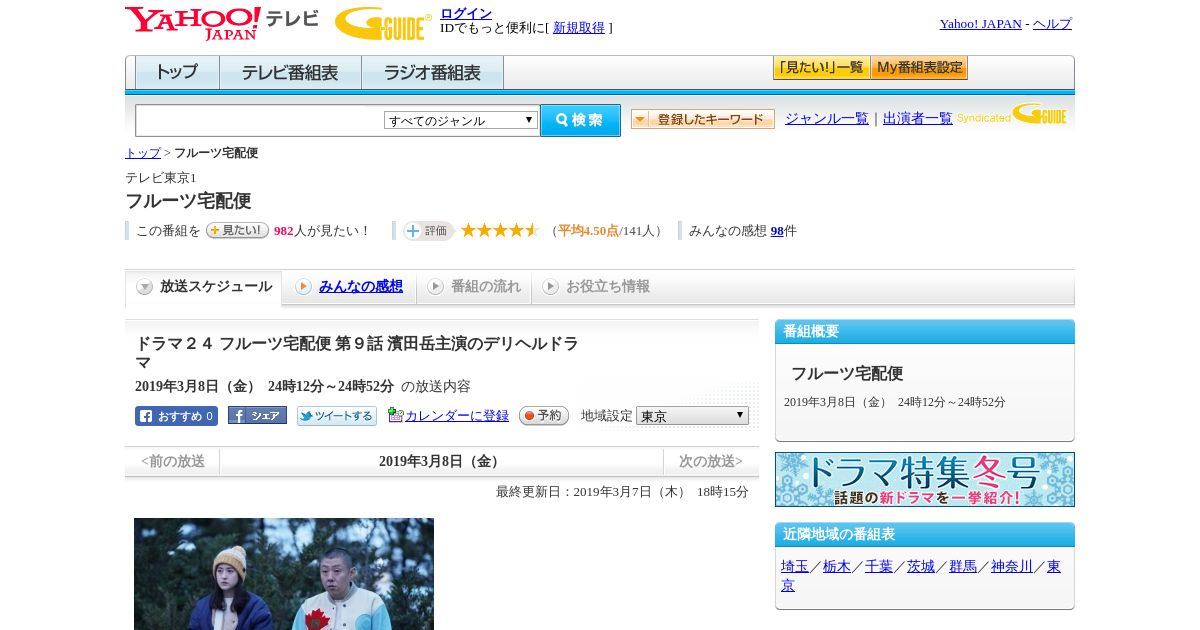The width and height of the screenshot is (1200, 630).
Task: Open 栃木 regional listing link
Action: [837, 567]
